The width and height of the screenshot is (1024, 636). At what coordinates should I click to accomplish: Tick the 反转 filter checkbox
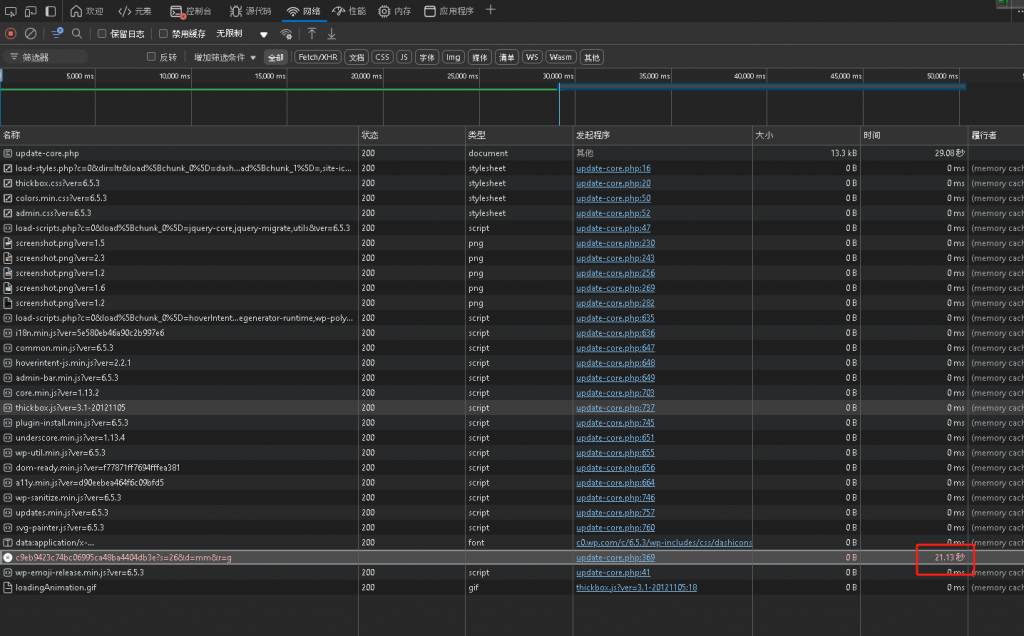tap(152, 57)
